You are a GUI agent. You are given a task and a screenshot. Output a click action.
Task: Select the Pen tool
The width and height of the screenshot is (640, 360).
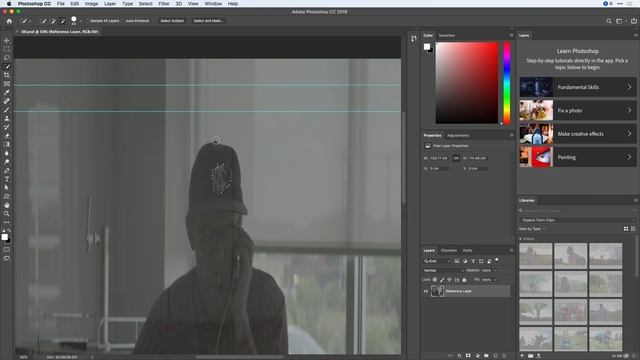tap(7, 170)
